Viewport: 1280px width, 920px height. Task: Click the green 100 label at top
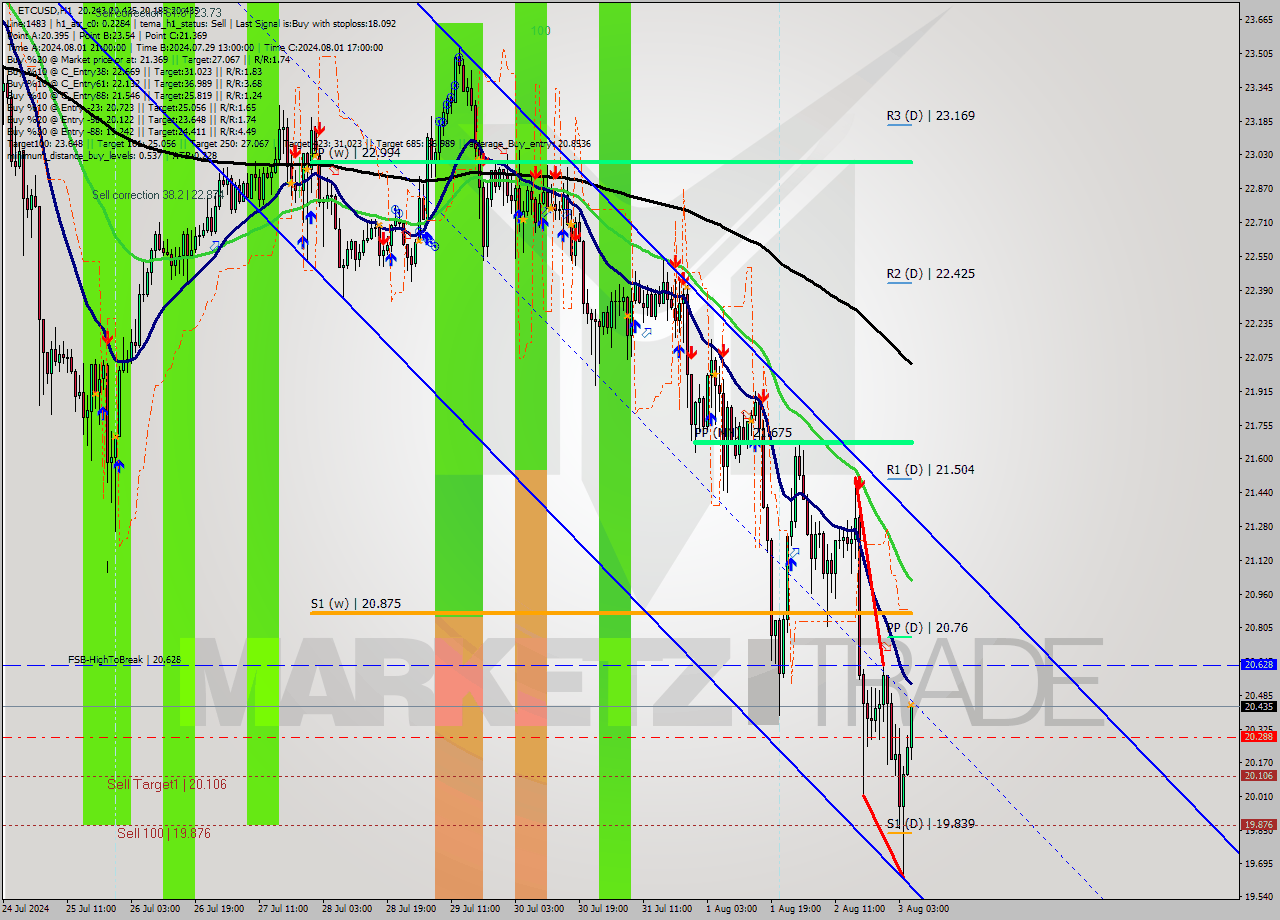[x=540, y=31]
